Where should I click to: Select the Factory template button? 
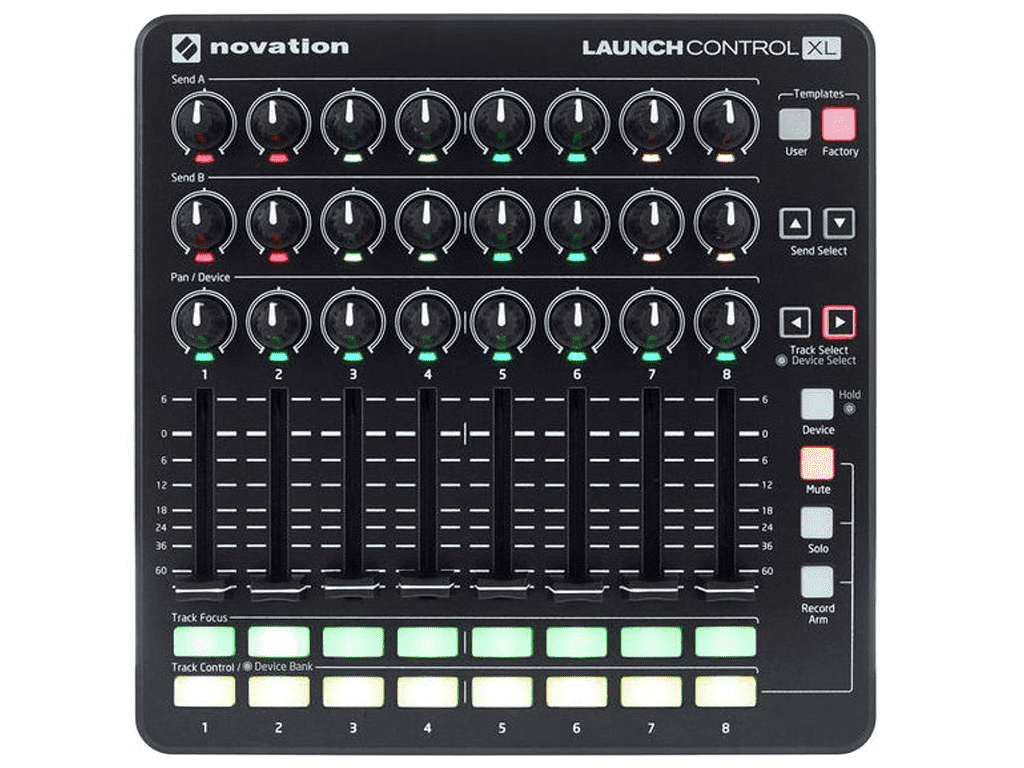[x=838, y=122]
